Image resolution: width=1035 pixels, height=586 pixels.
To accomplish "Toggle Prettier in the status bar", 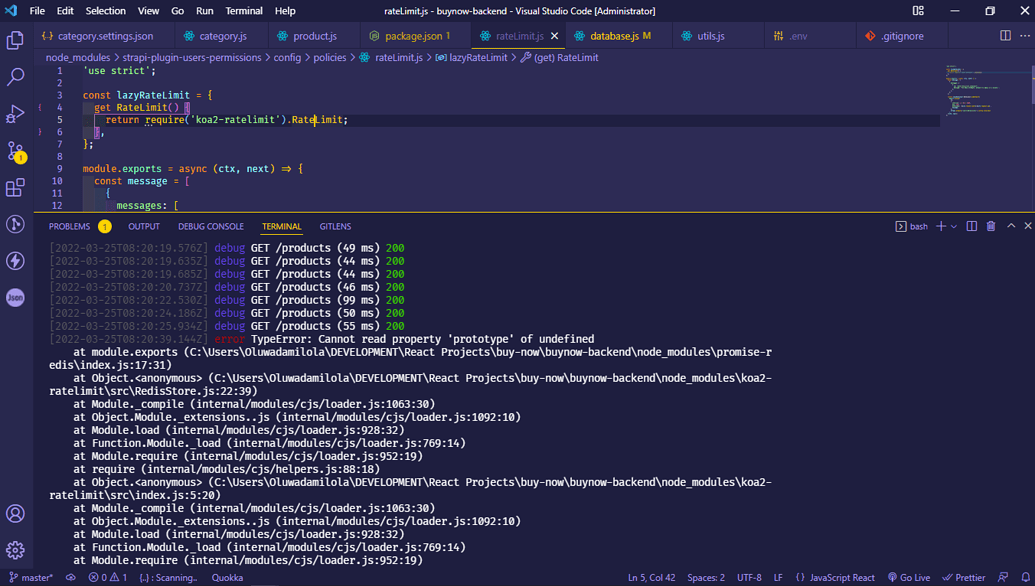I will (963, 578).
